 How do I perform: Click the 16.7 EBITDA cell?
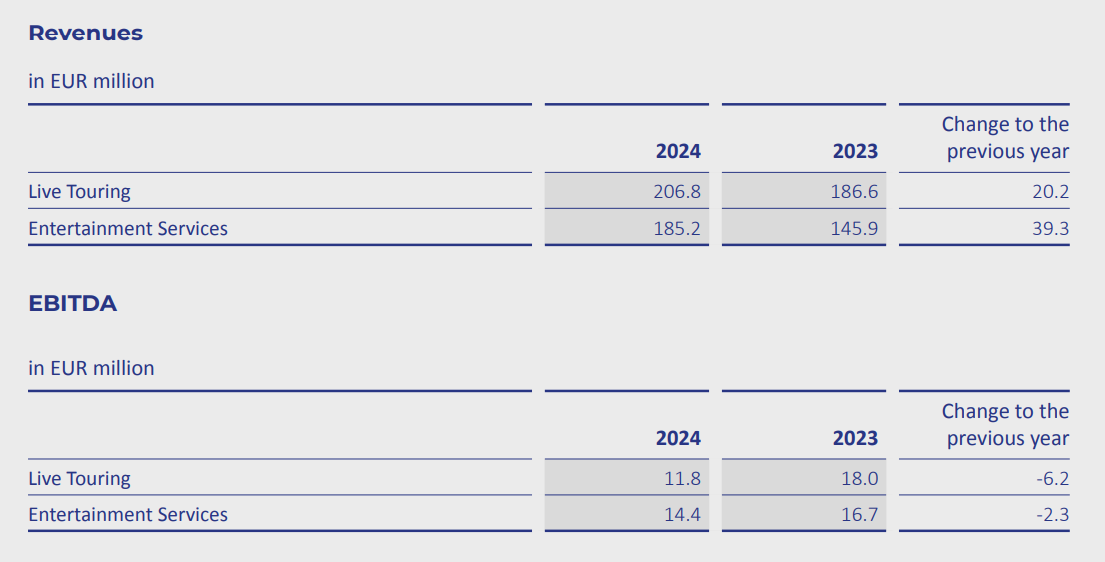pos(859,515)
